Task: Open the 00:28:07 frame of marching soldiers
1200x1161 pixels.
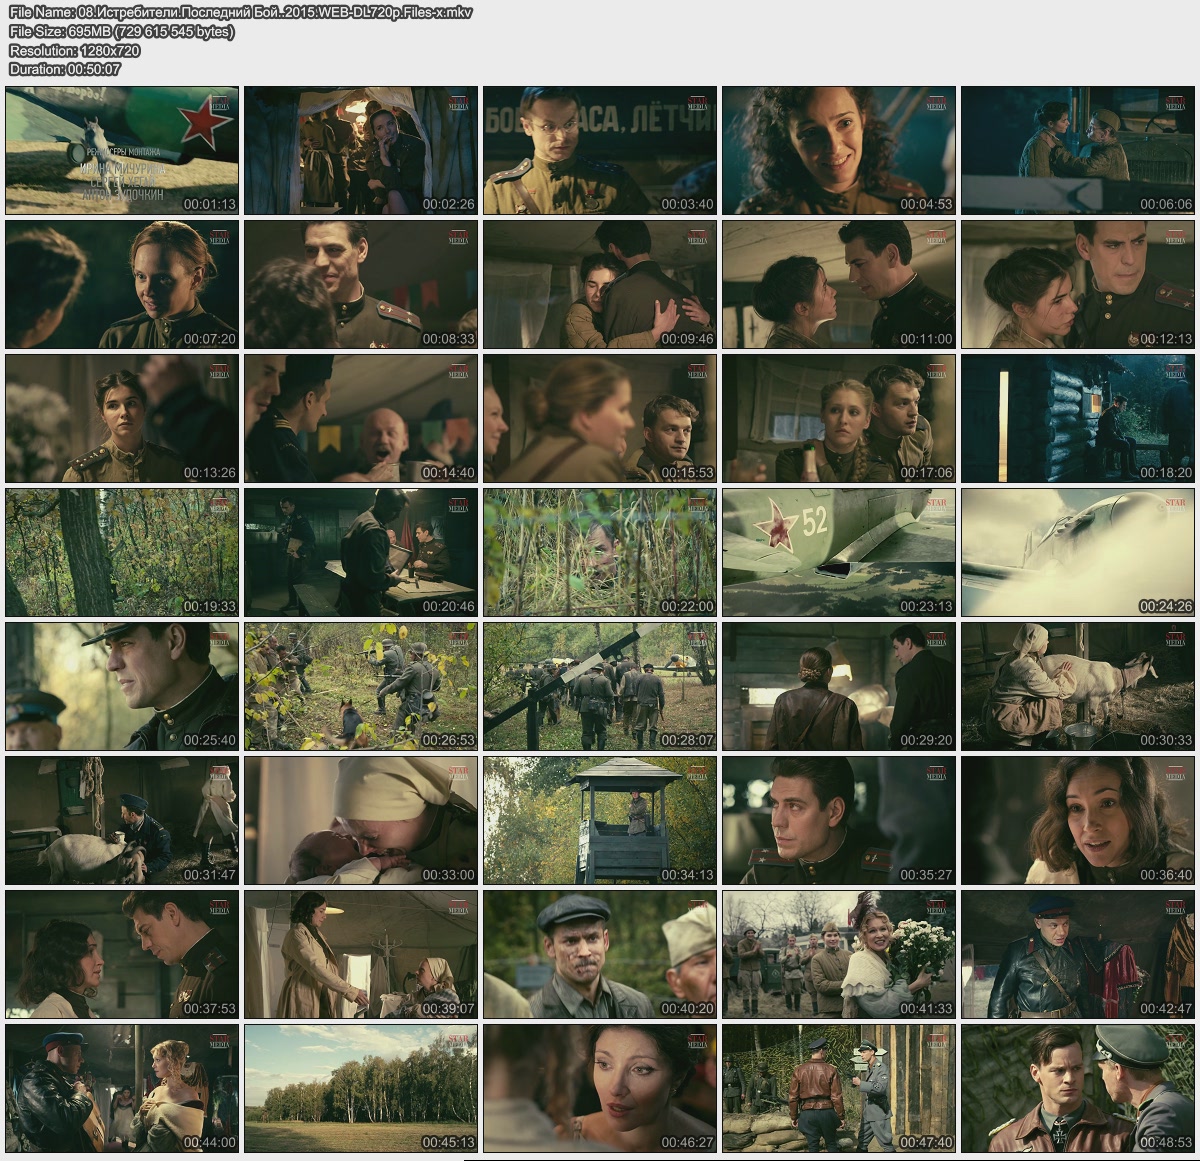Action: (x=600, y=686)
